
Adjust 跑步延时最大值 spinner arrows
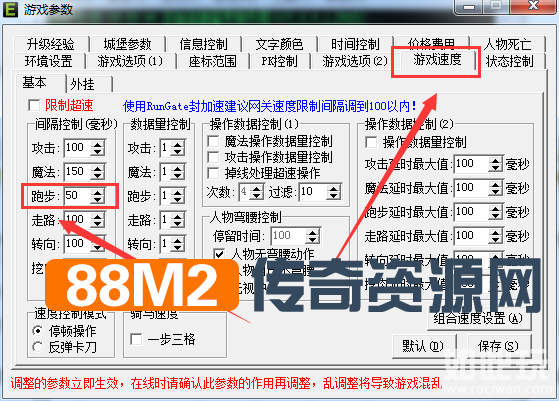click(x=496, y=212)
